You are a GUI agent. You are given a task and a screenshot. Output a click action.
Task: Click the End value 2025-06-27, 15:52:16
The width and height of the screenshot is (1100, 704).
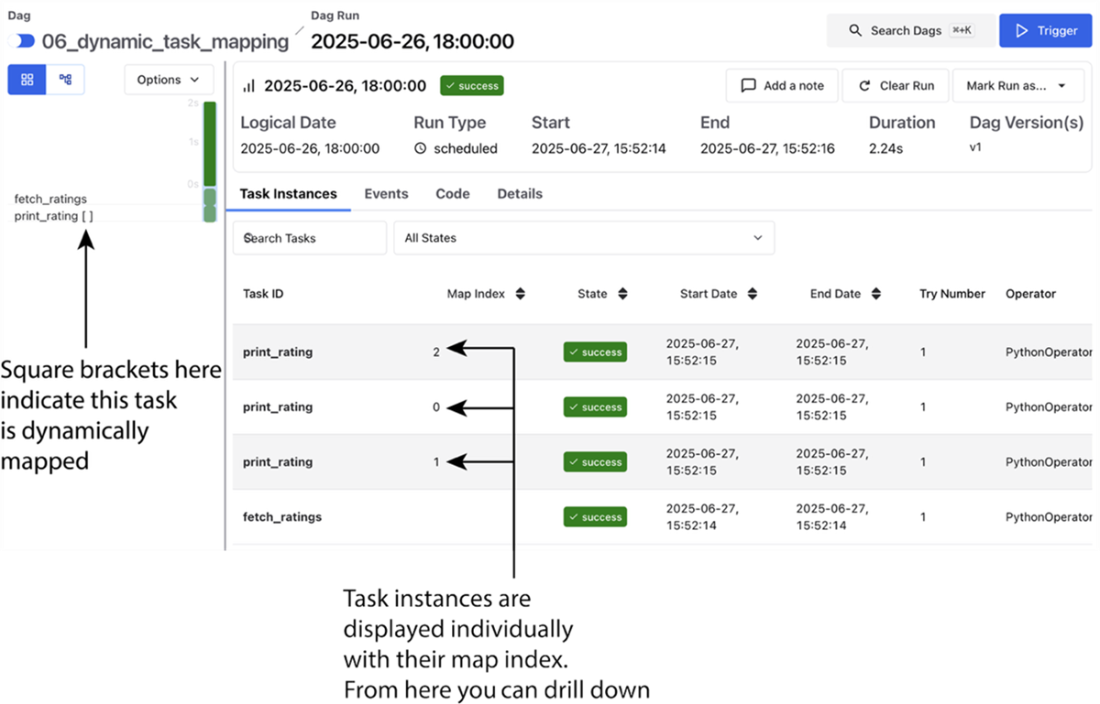click(767, 149)
